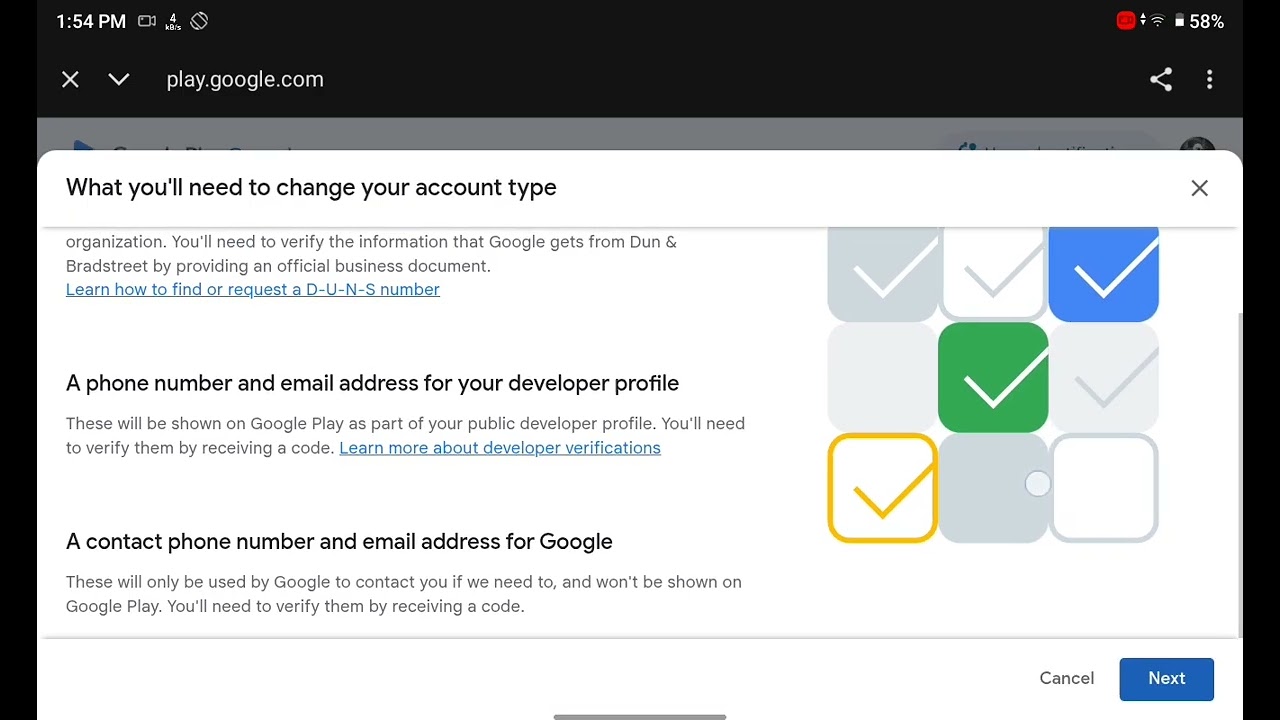The height and width of the screenshot is (720, 1280).
Task: Tap the red recording indicator icon
Action: (x=1126, y=21)
